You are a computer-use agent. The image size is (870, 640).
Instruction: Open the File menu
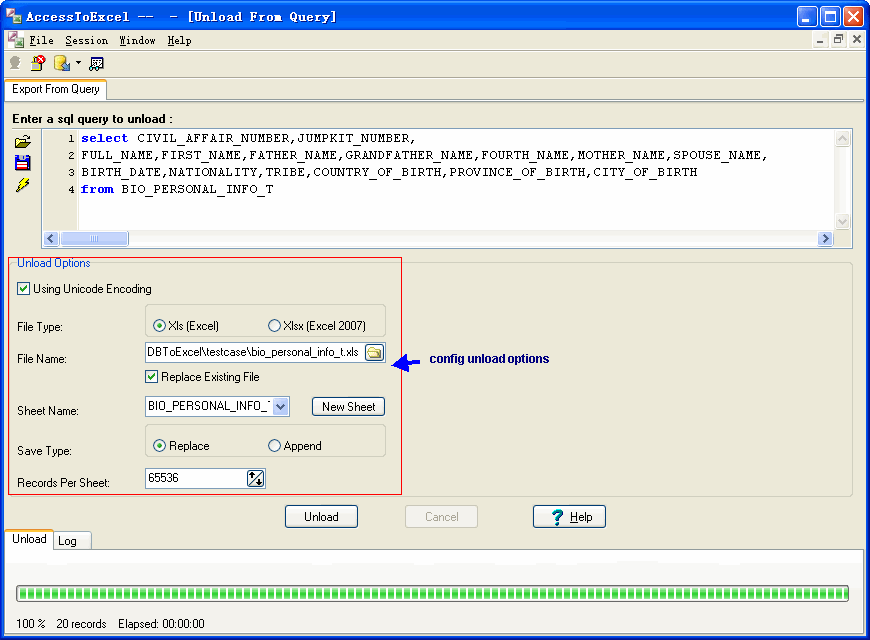(41, 41)
